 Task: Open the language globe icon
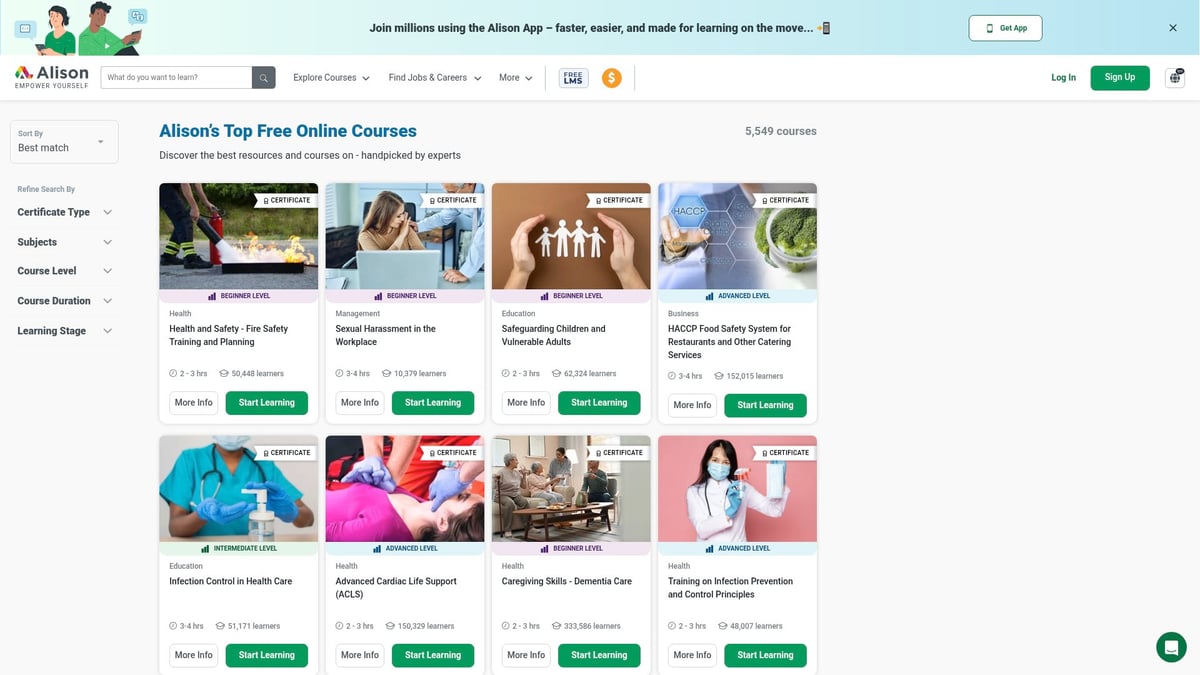click(1175, 77)
